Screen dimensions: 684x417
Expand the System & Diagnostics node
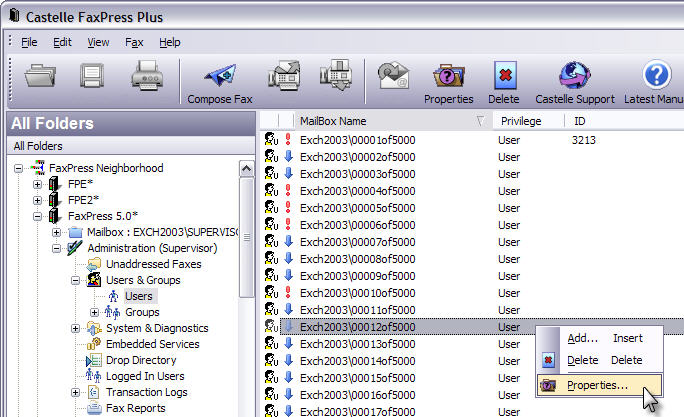[76, 328]
